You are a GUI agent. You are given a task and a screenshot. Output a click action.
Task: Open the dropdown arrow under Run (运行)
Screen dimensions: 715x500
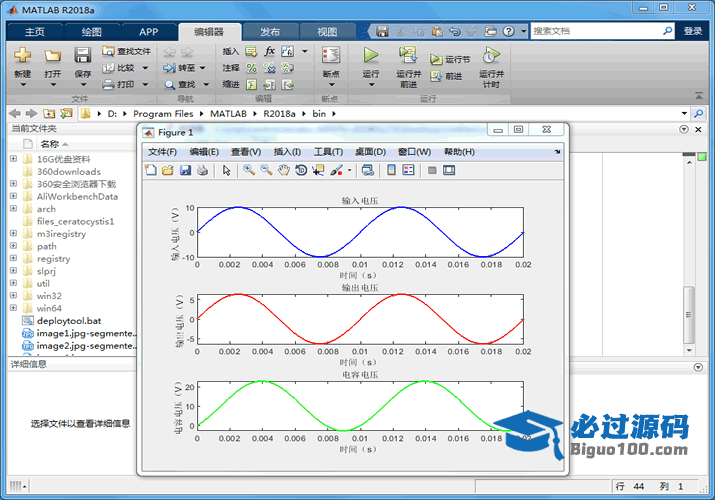tap(371, 84)
